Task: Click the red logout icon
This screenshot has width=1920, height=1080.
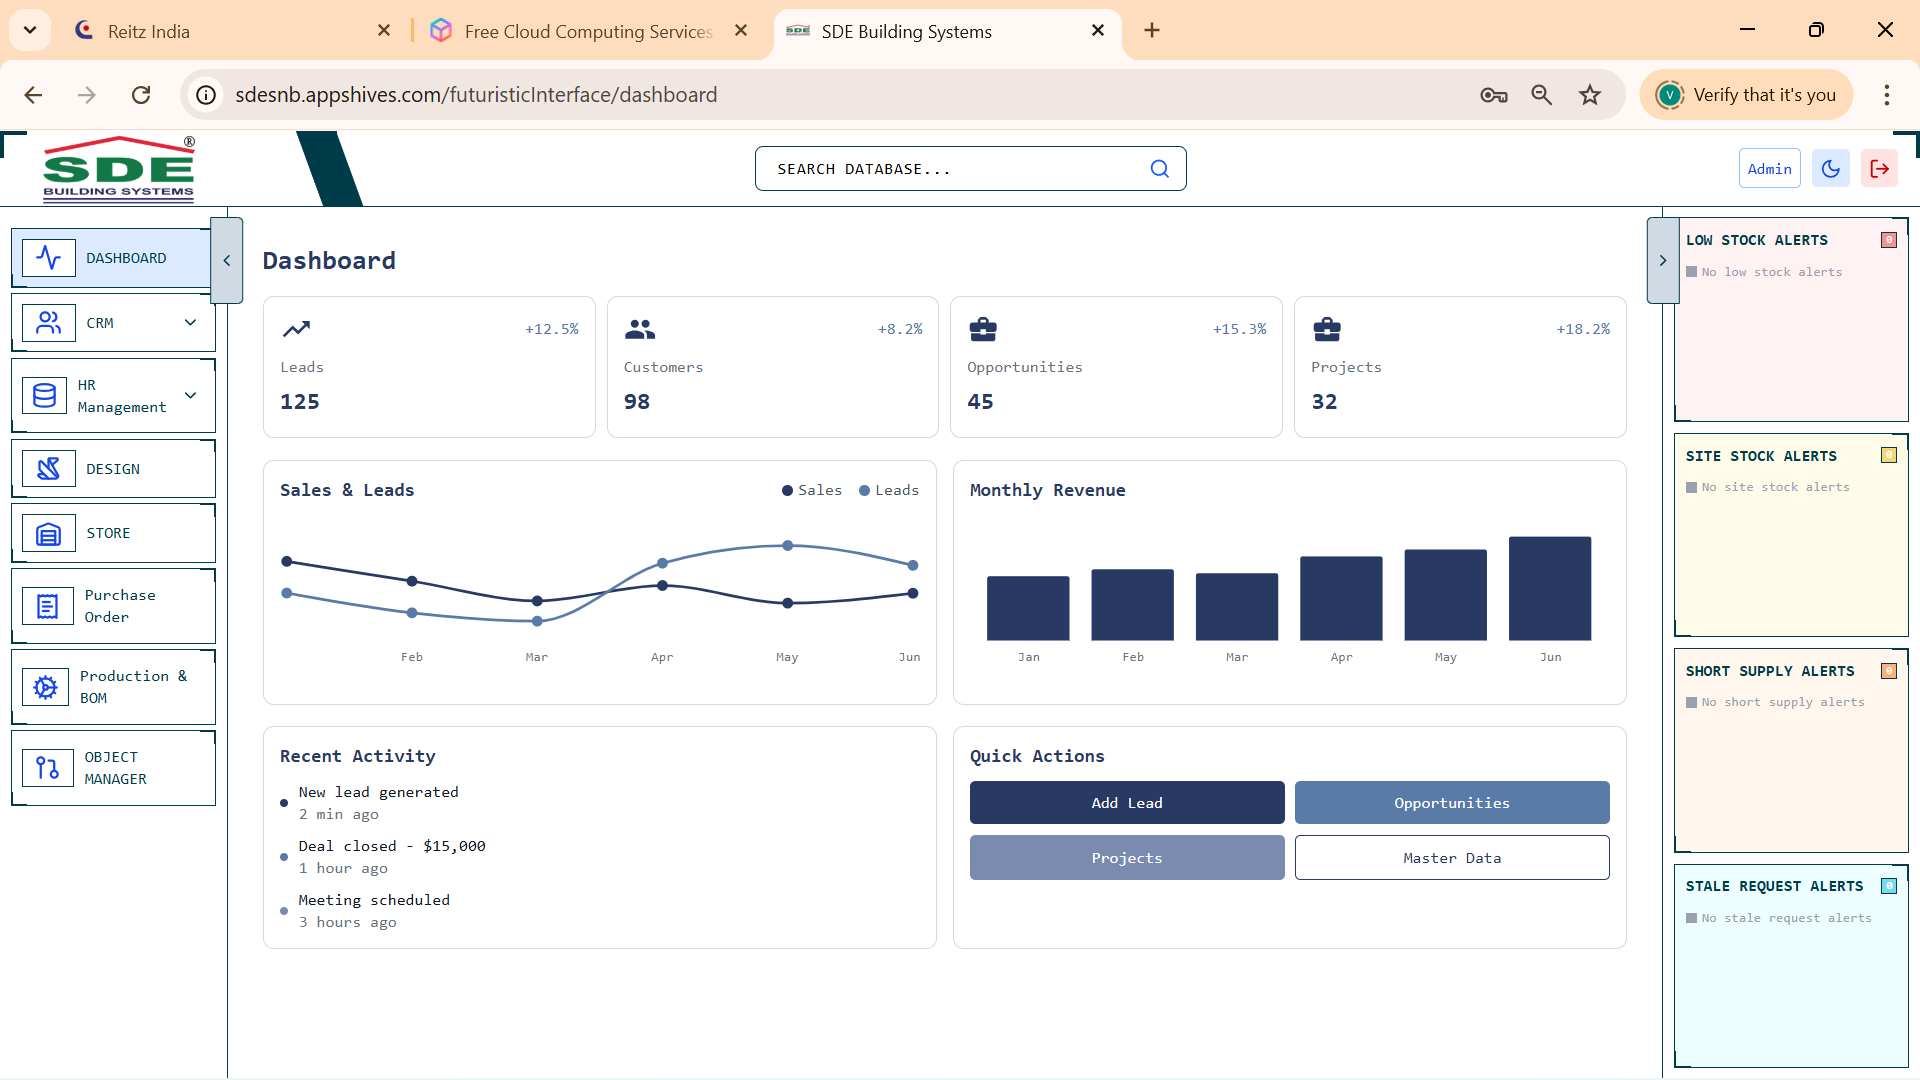Action: tap(1879, 169)
